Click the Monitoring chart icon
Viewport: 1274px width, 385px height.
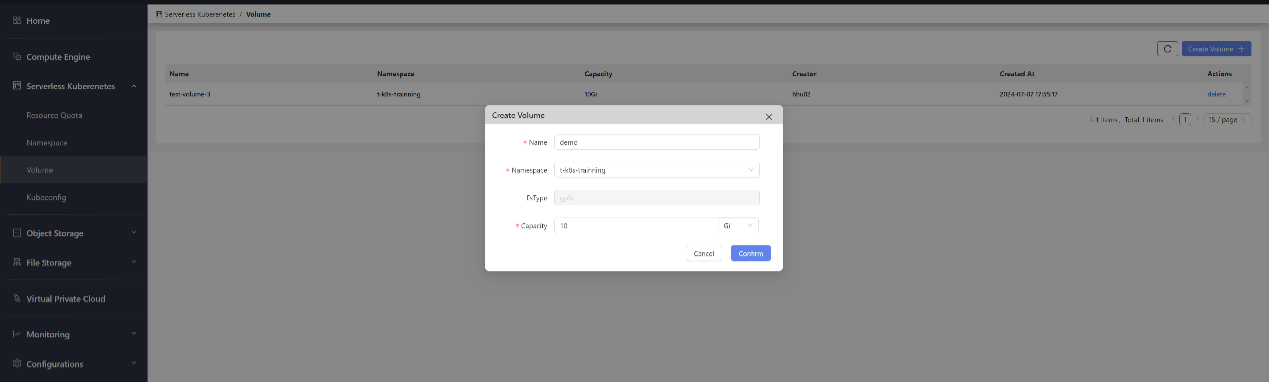coord(17,334)
